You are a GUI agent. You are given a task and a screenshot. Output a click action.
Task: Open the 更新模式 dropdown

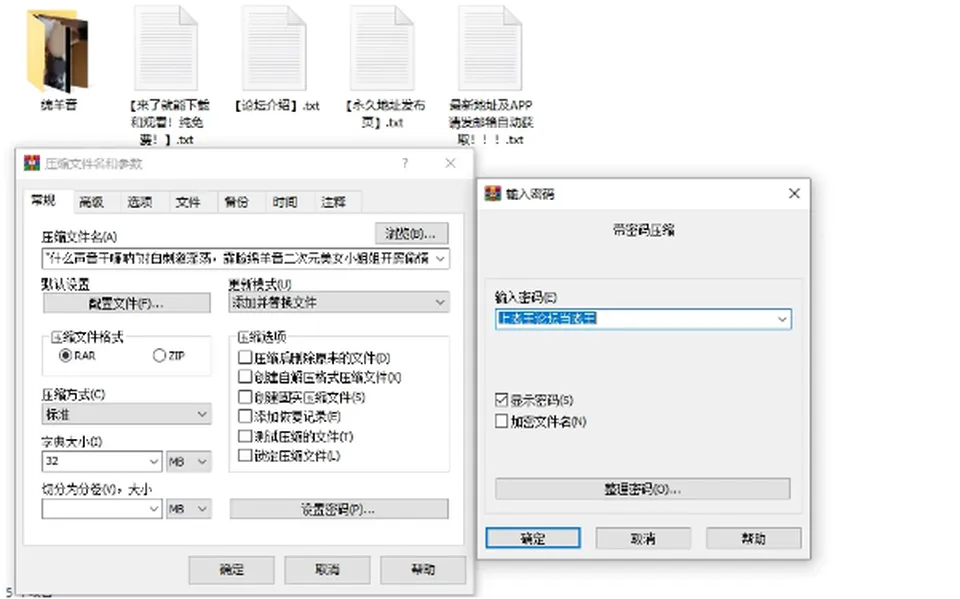(339, 303)
